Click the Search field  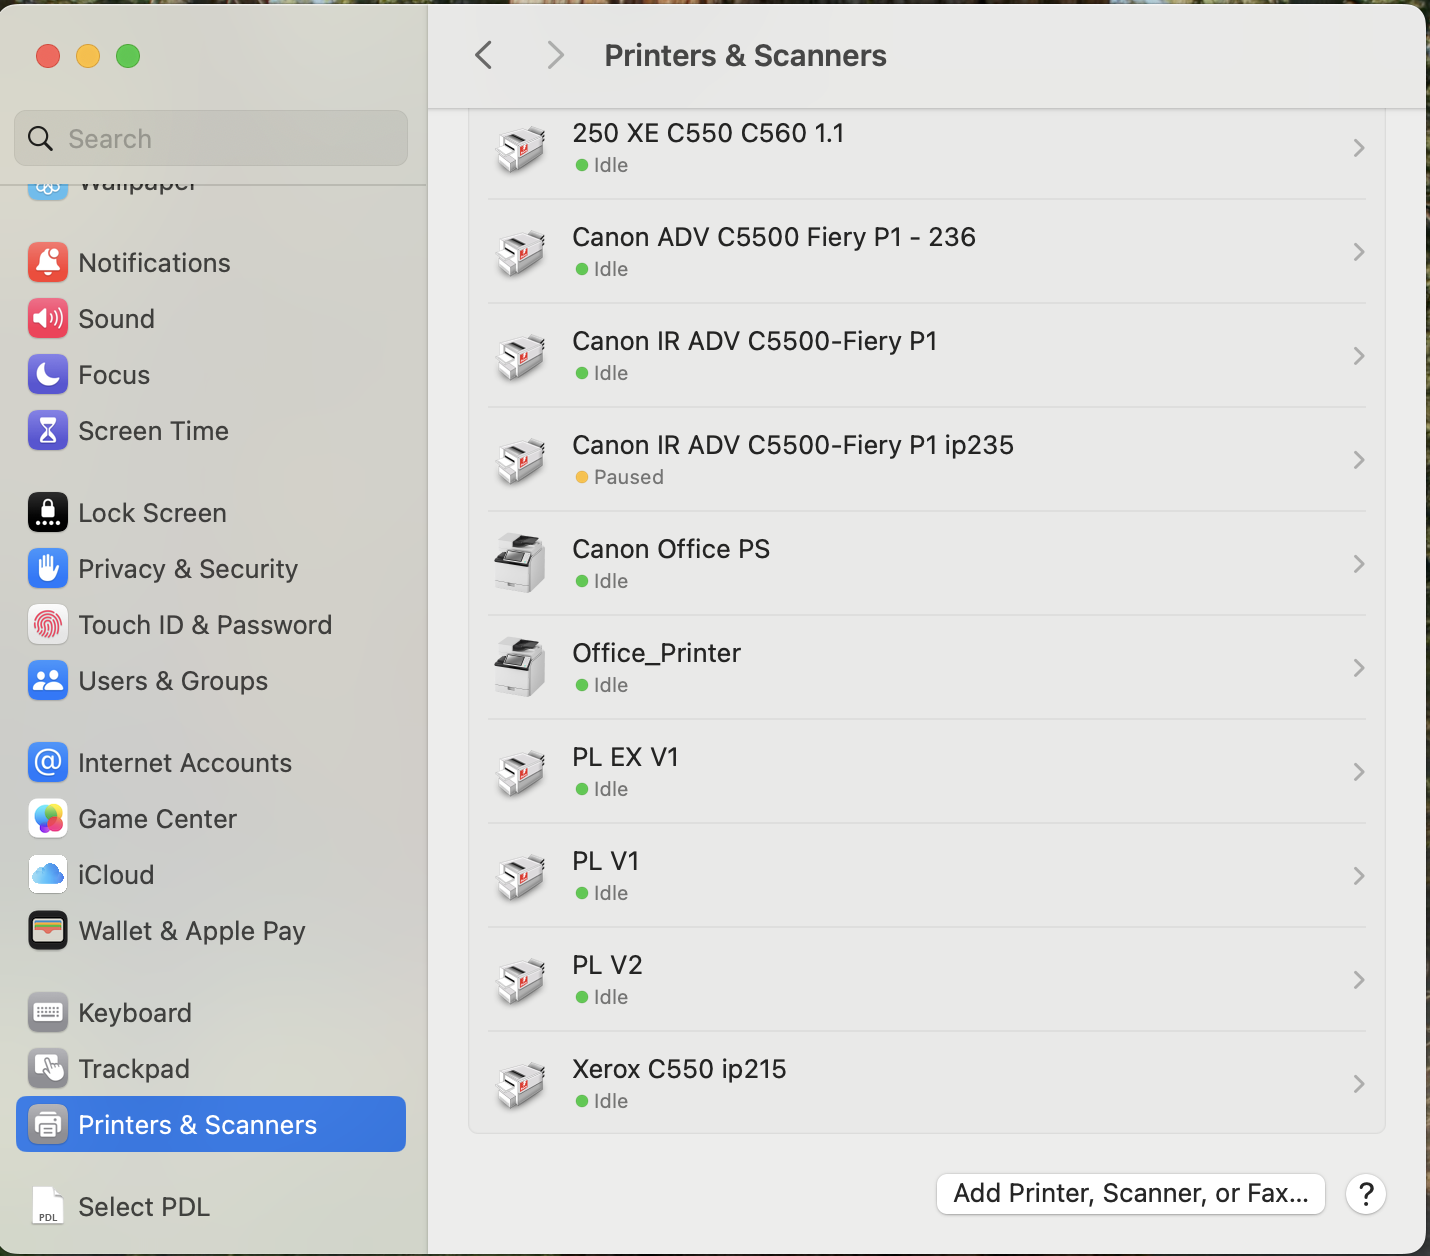pyautogui.click(x=210, y=138)
